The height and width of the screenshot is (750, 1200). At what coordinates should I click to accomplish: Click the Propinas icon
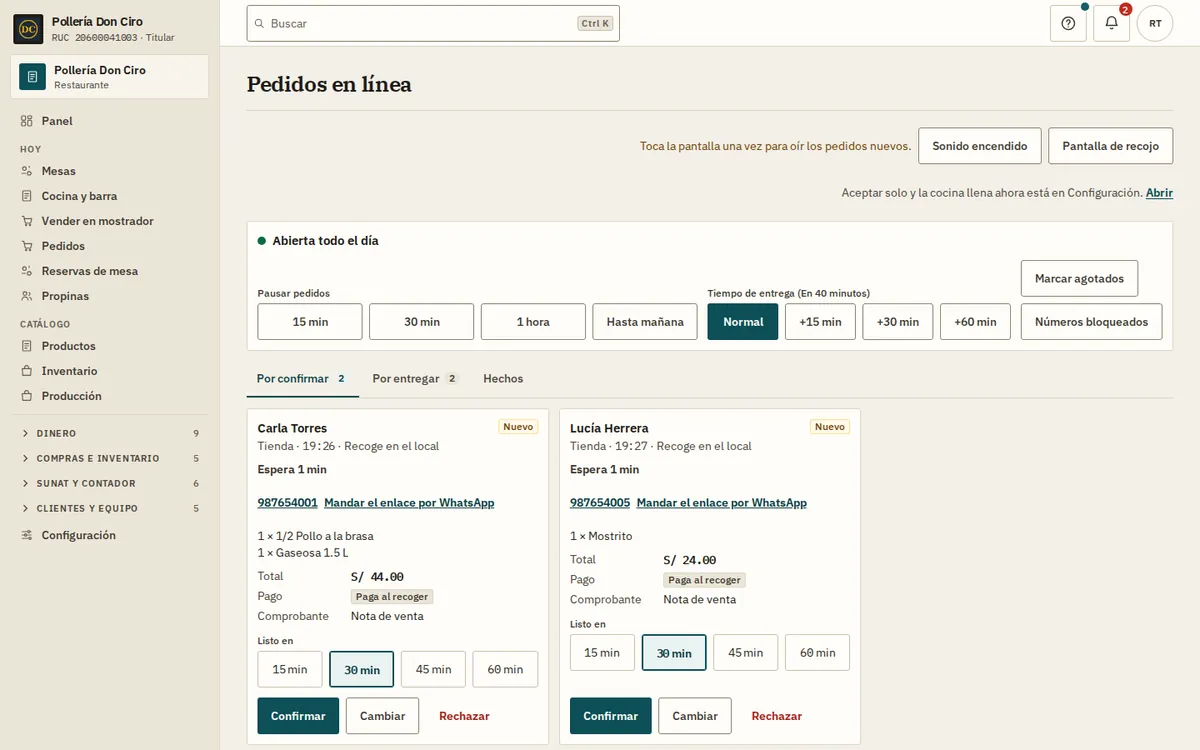tap(27, 296)
